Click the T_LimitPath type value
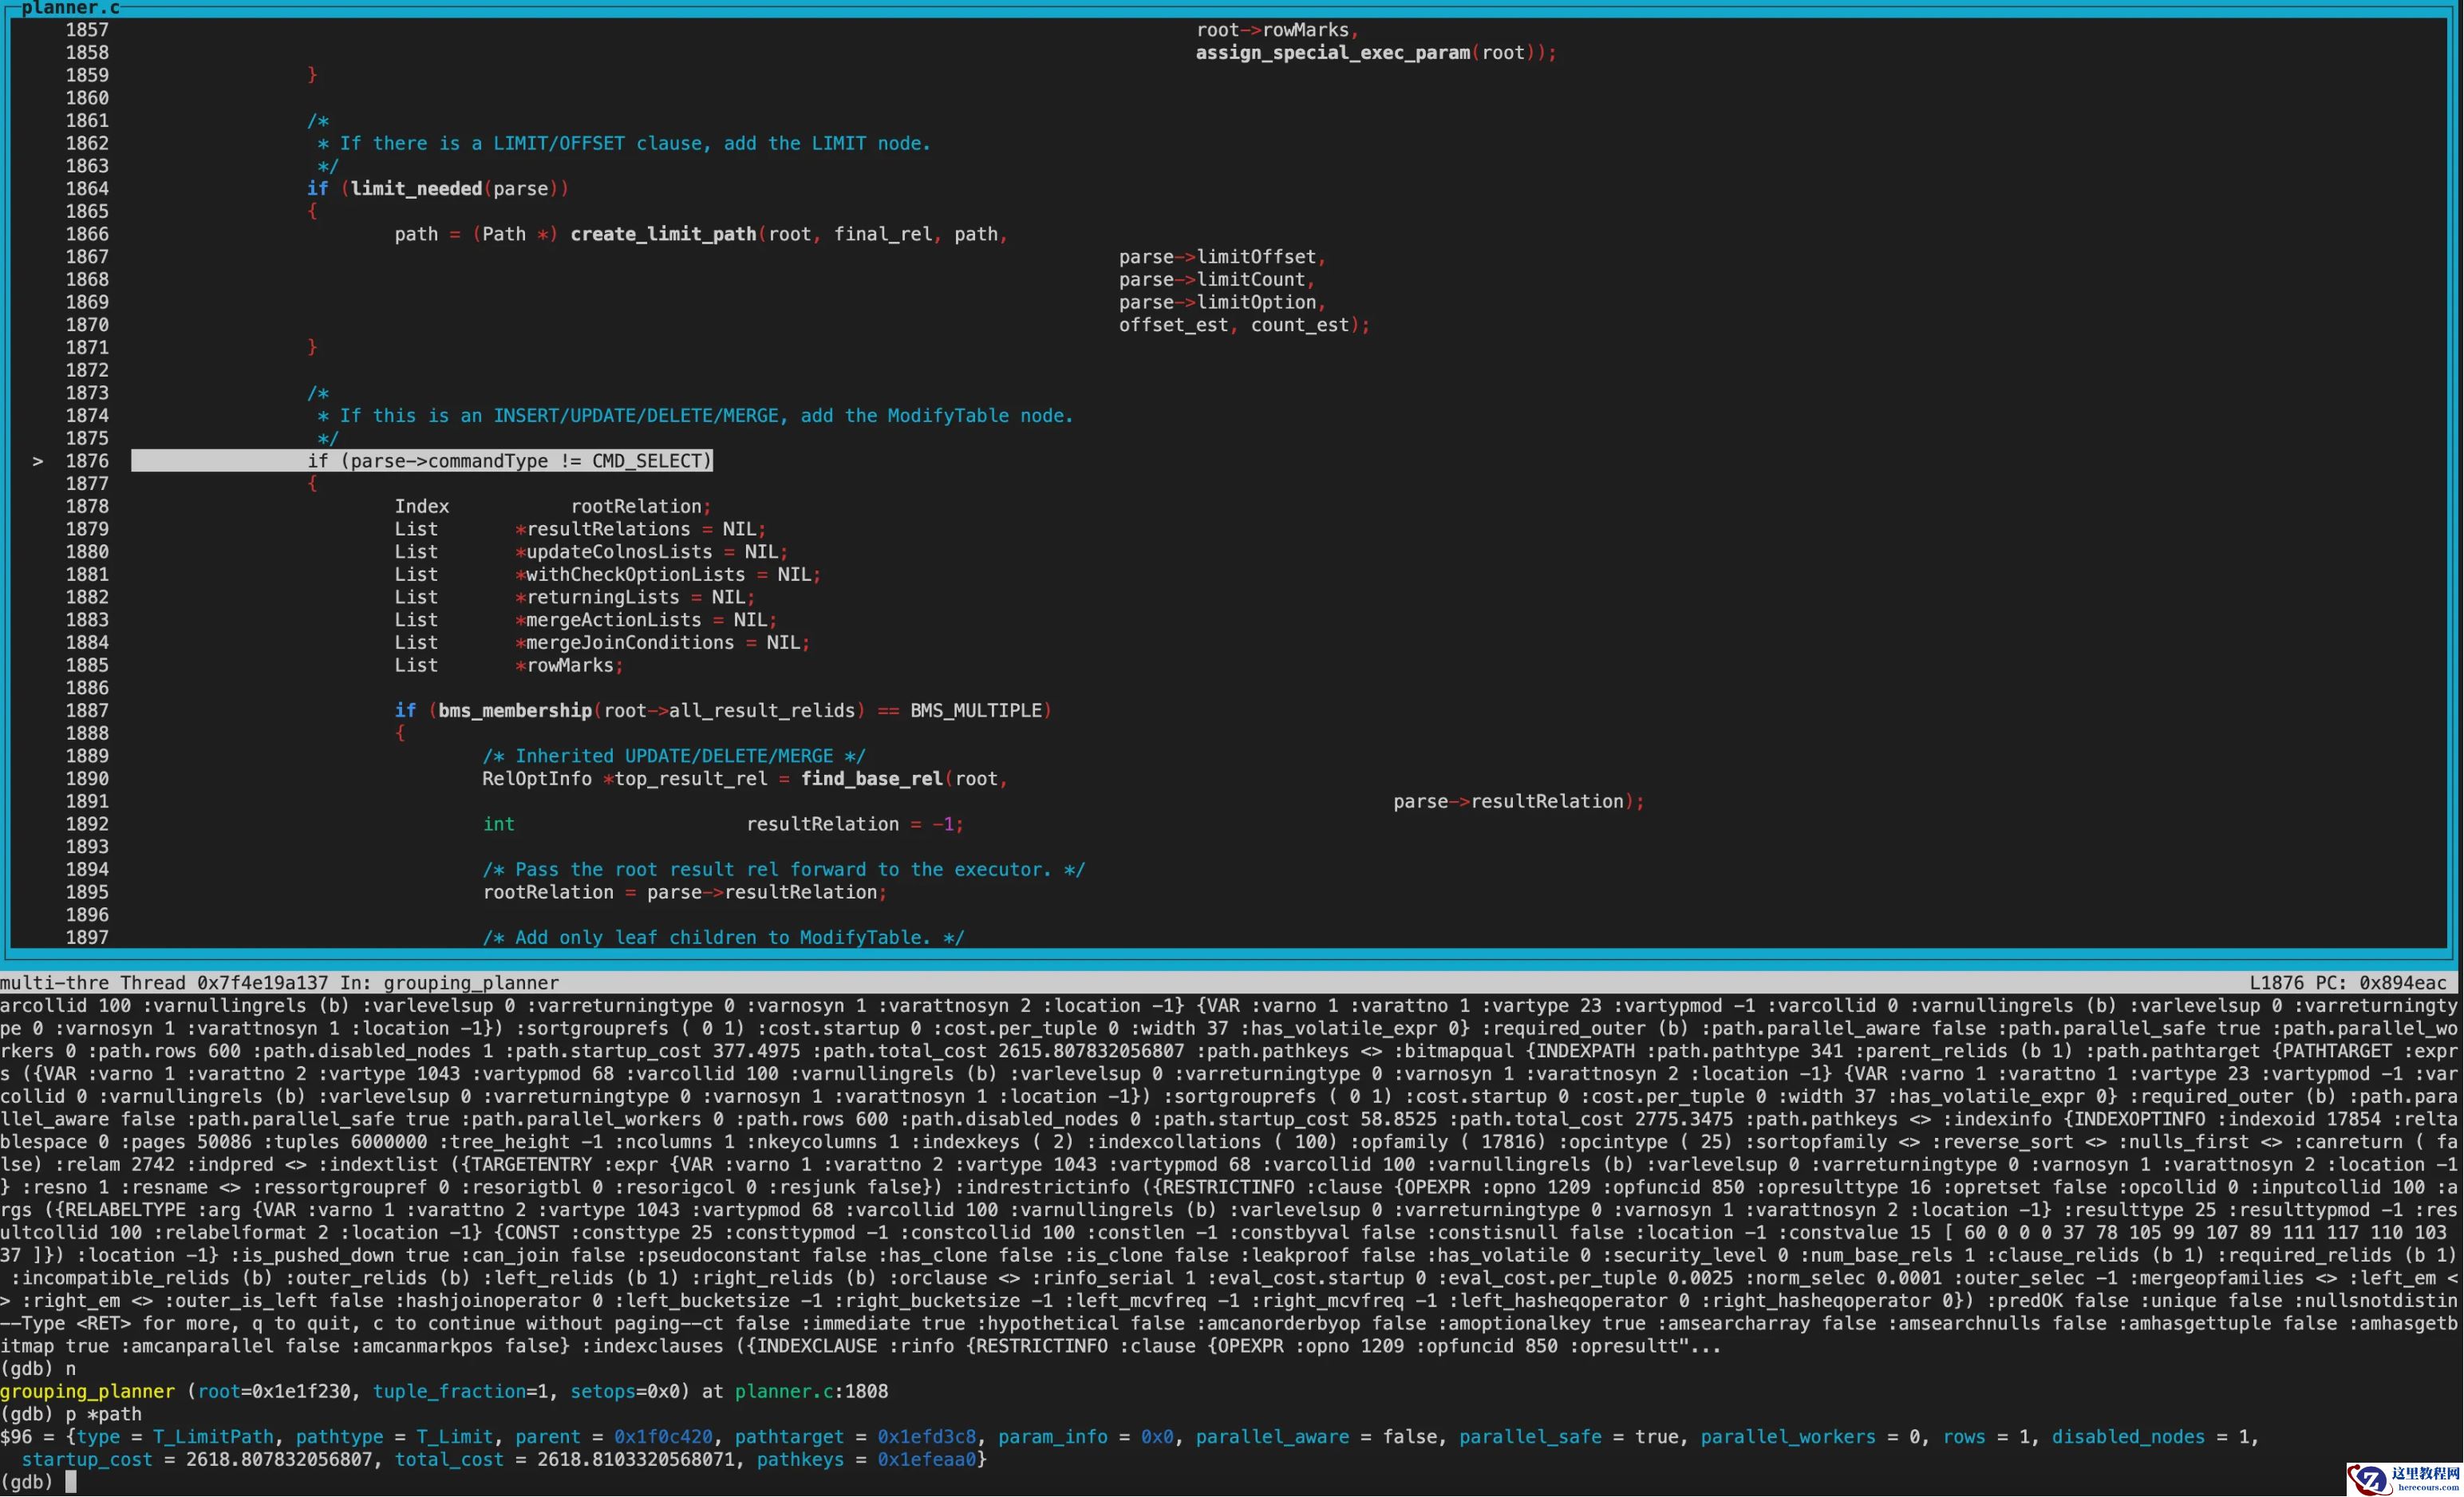This screenshot has height=1497, width=2464. pos(213,1437)
